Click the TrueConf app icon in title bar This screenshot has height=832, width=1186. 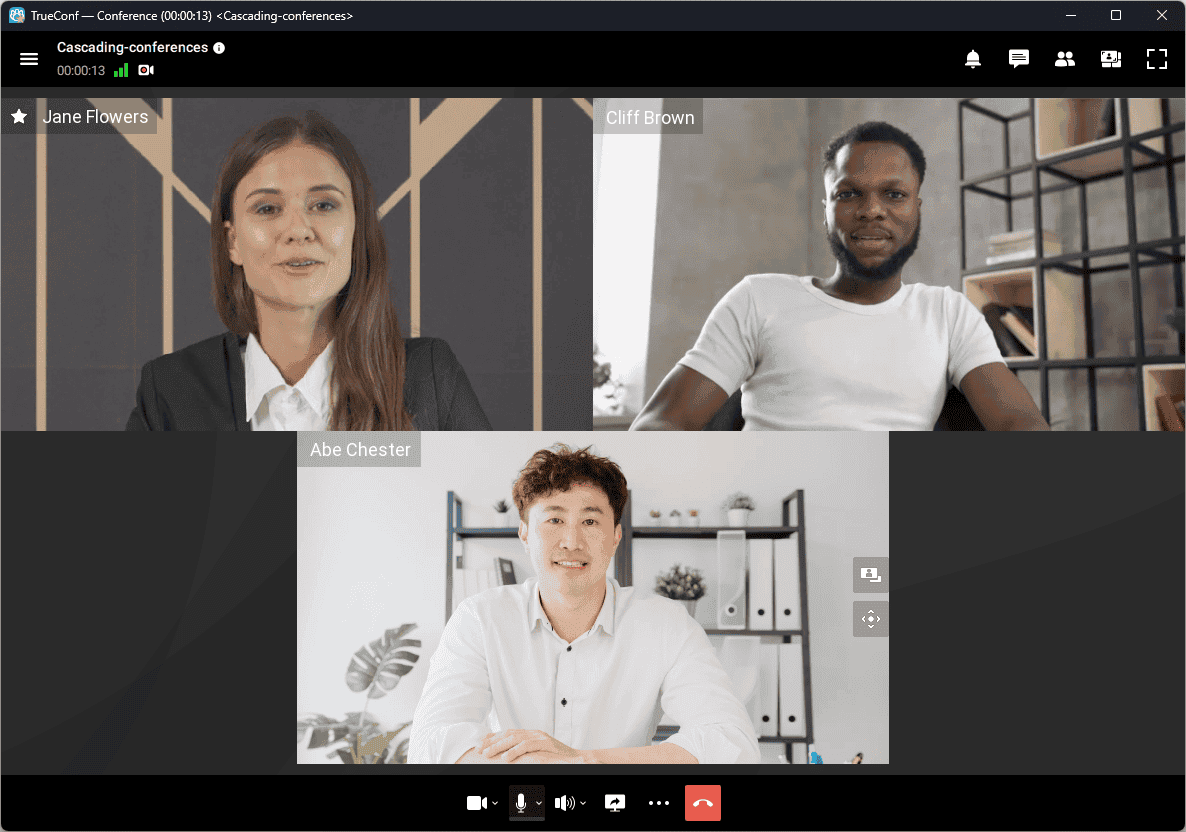(x=17, y=15)
